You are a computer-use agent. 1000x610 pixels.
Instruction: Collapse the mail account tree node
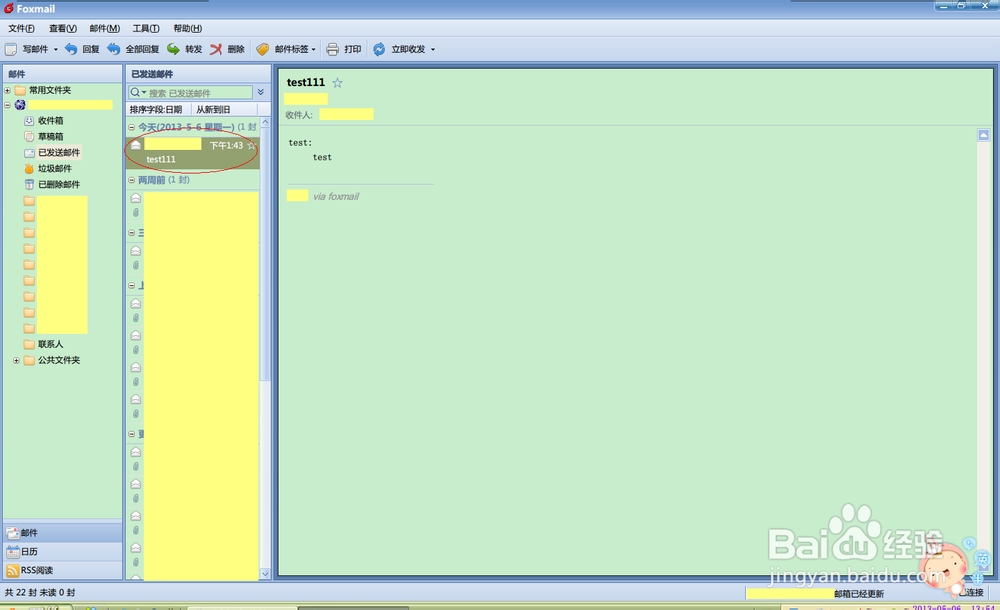[8, 105]
